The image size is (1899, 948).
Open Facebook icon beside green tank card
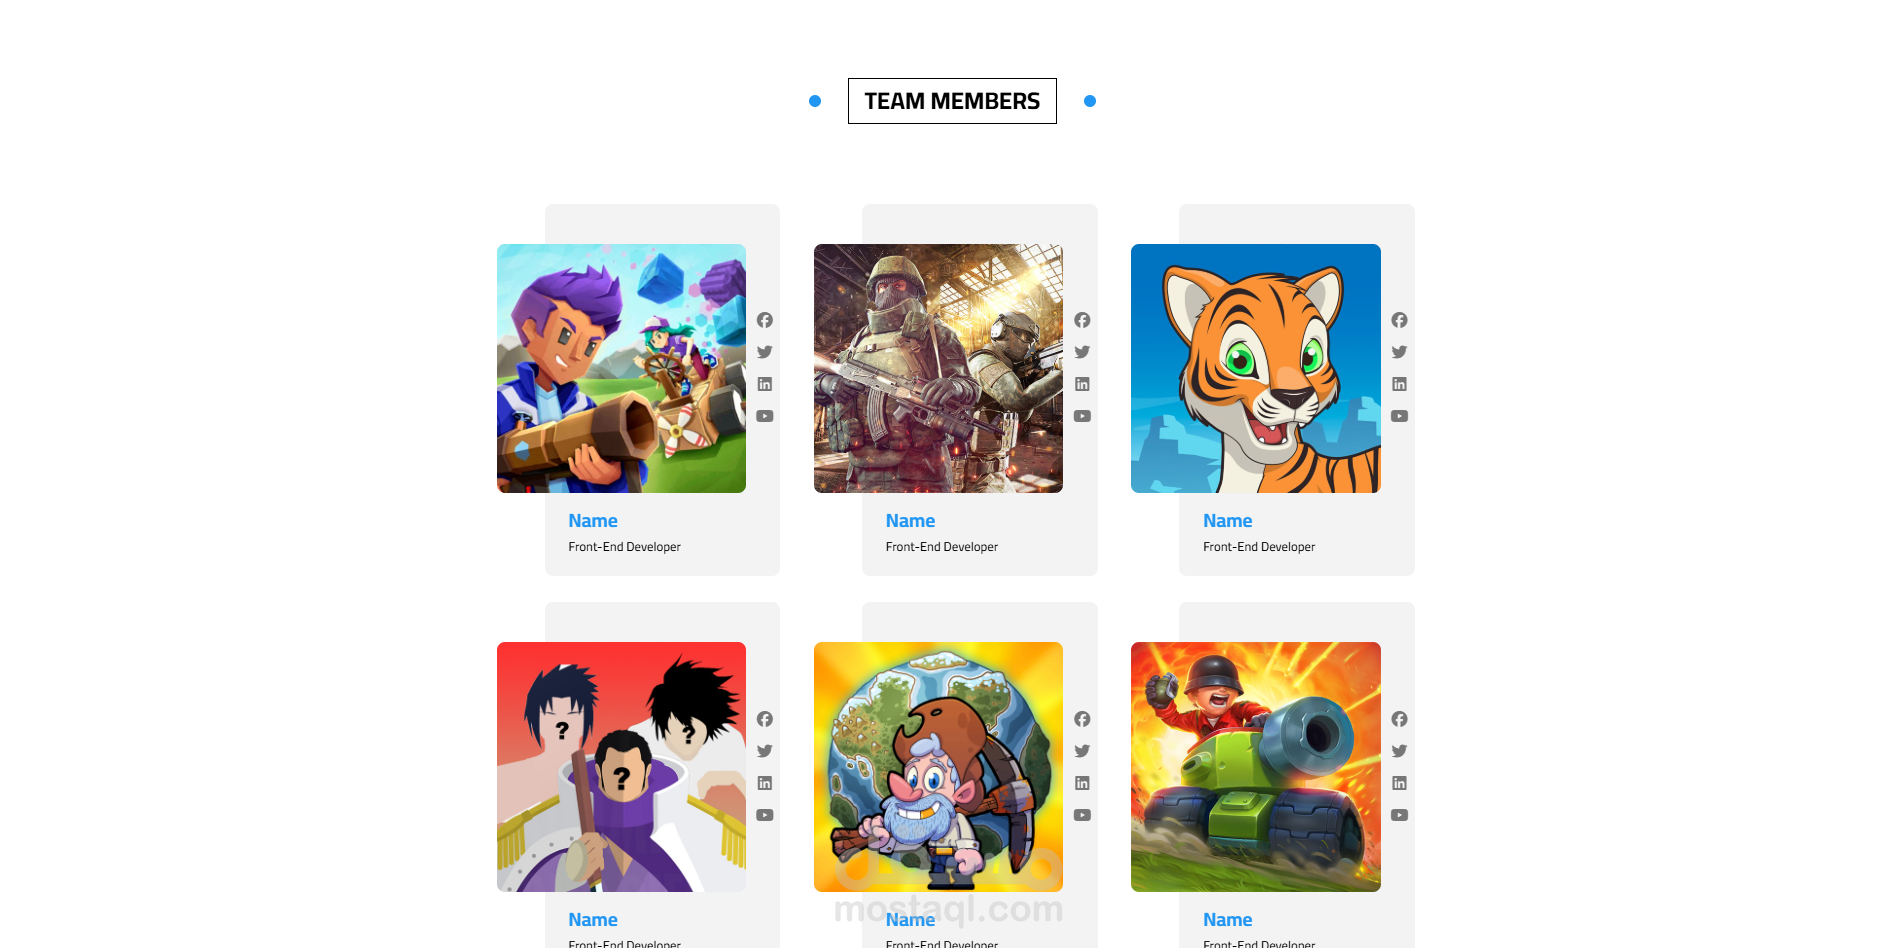(x=1399, y=719)
